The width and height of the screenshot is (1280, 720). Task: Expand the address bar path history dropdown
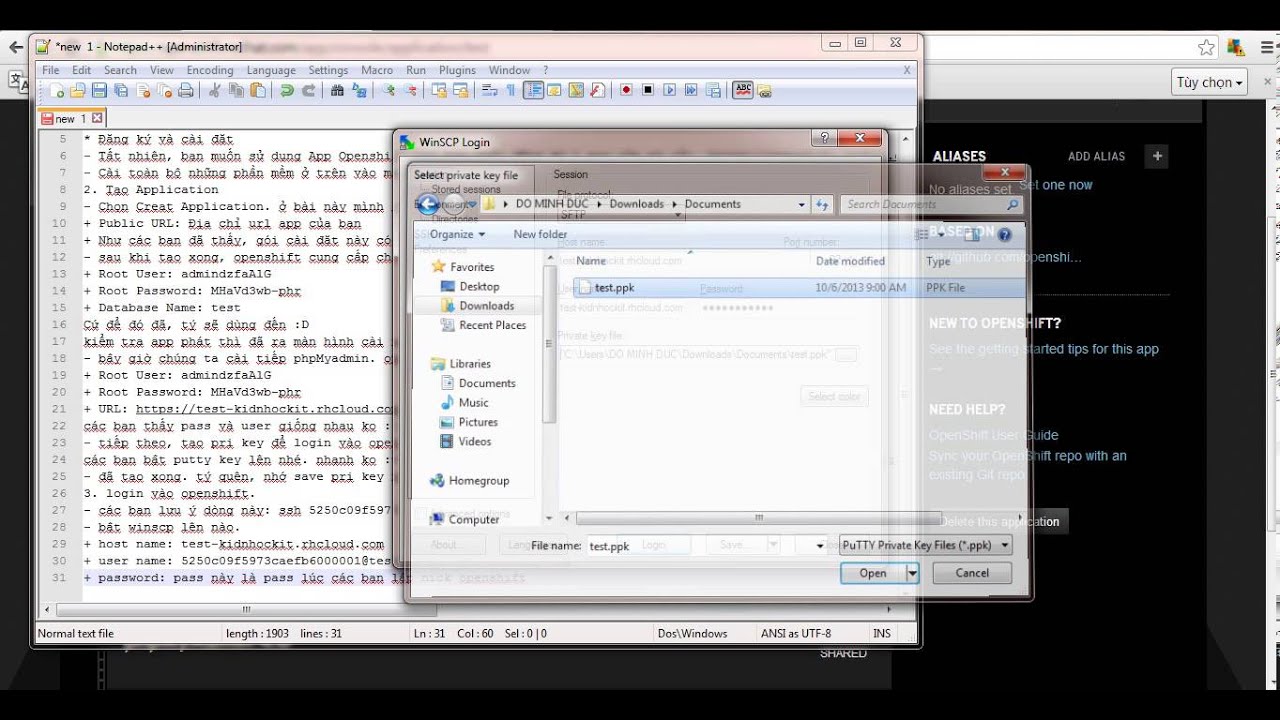[801, 204]
